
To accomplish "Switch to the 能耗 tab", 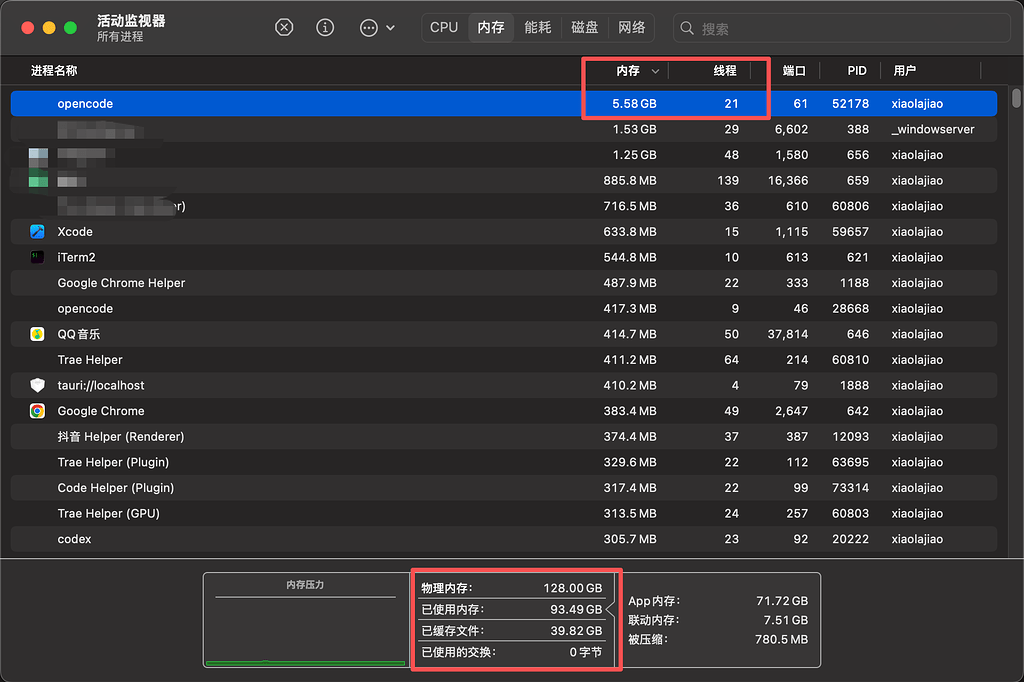I will point(537,27).
